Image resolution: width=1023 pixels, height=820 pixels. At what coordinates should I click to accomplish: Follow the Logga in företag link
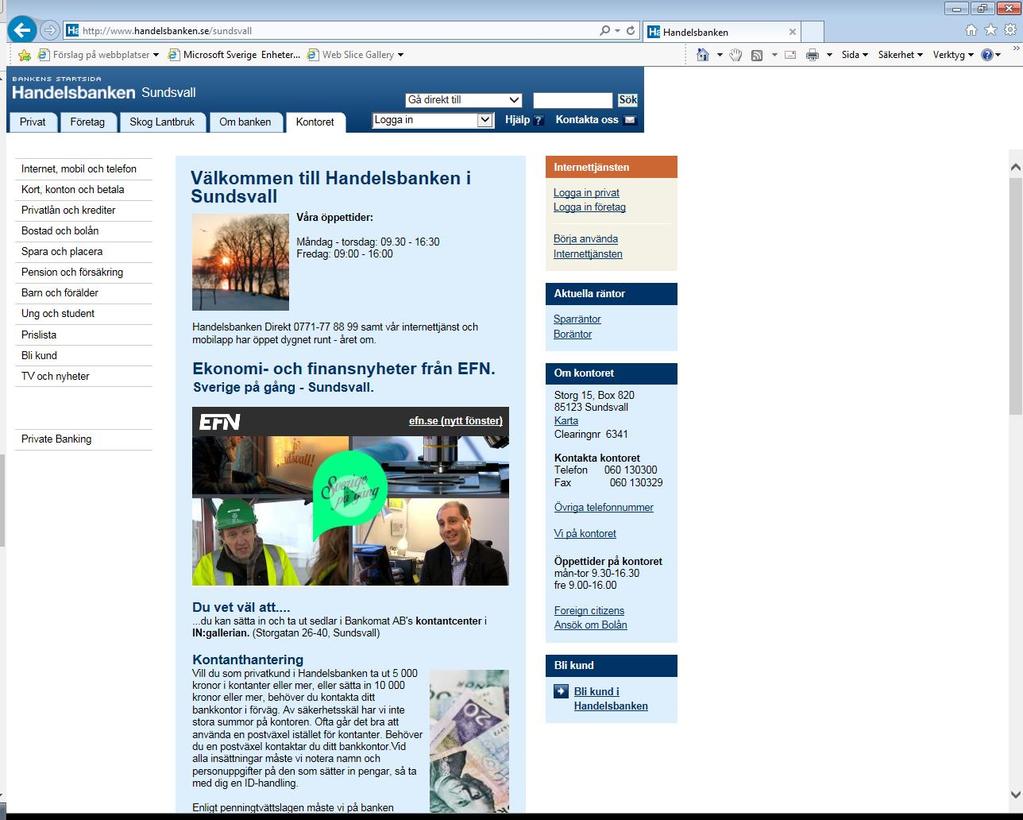tap(590, 207)
